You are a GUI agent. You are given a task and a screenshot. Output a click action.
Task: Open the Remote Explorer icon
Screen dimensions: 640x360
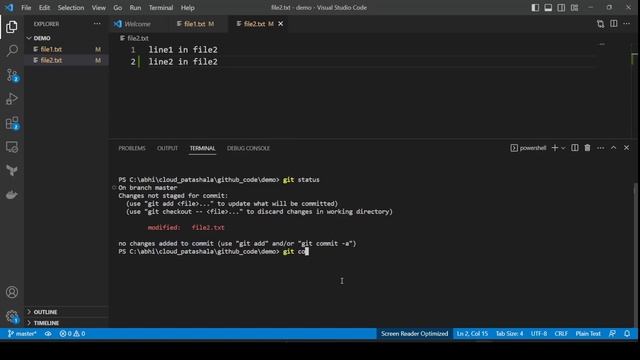[x=12, y=147]
